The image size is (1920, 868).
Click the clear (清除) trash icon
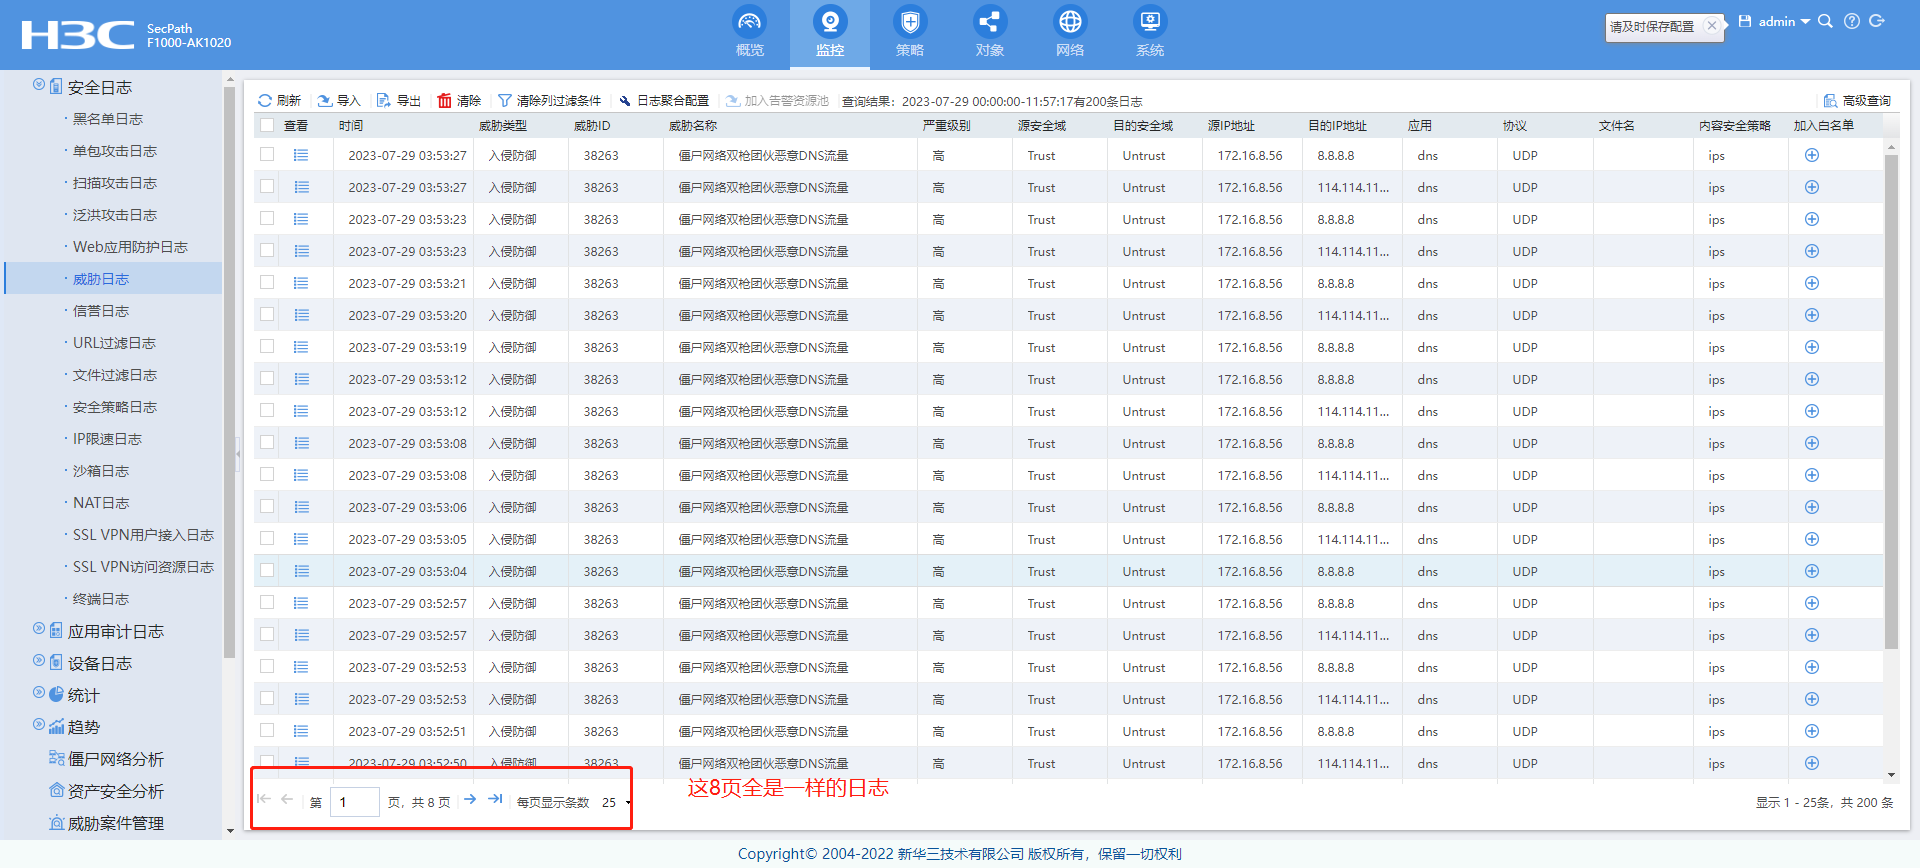coord(445,101)
